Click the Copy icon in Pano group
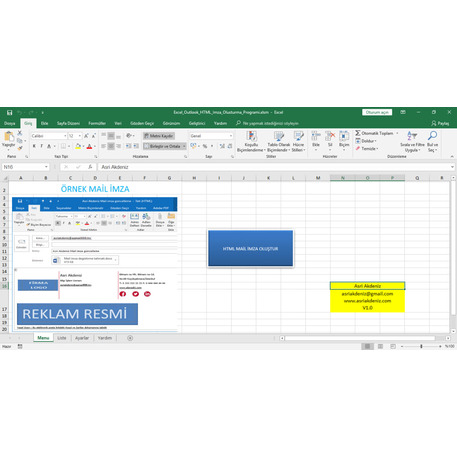457x457 pixels. [20, 141]
